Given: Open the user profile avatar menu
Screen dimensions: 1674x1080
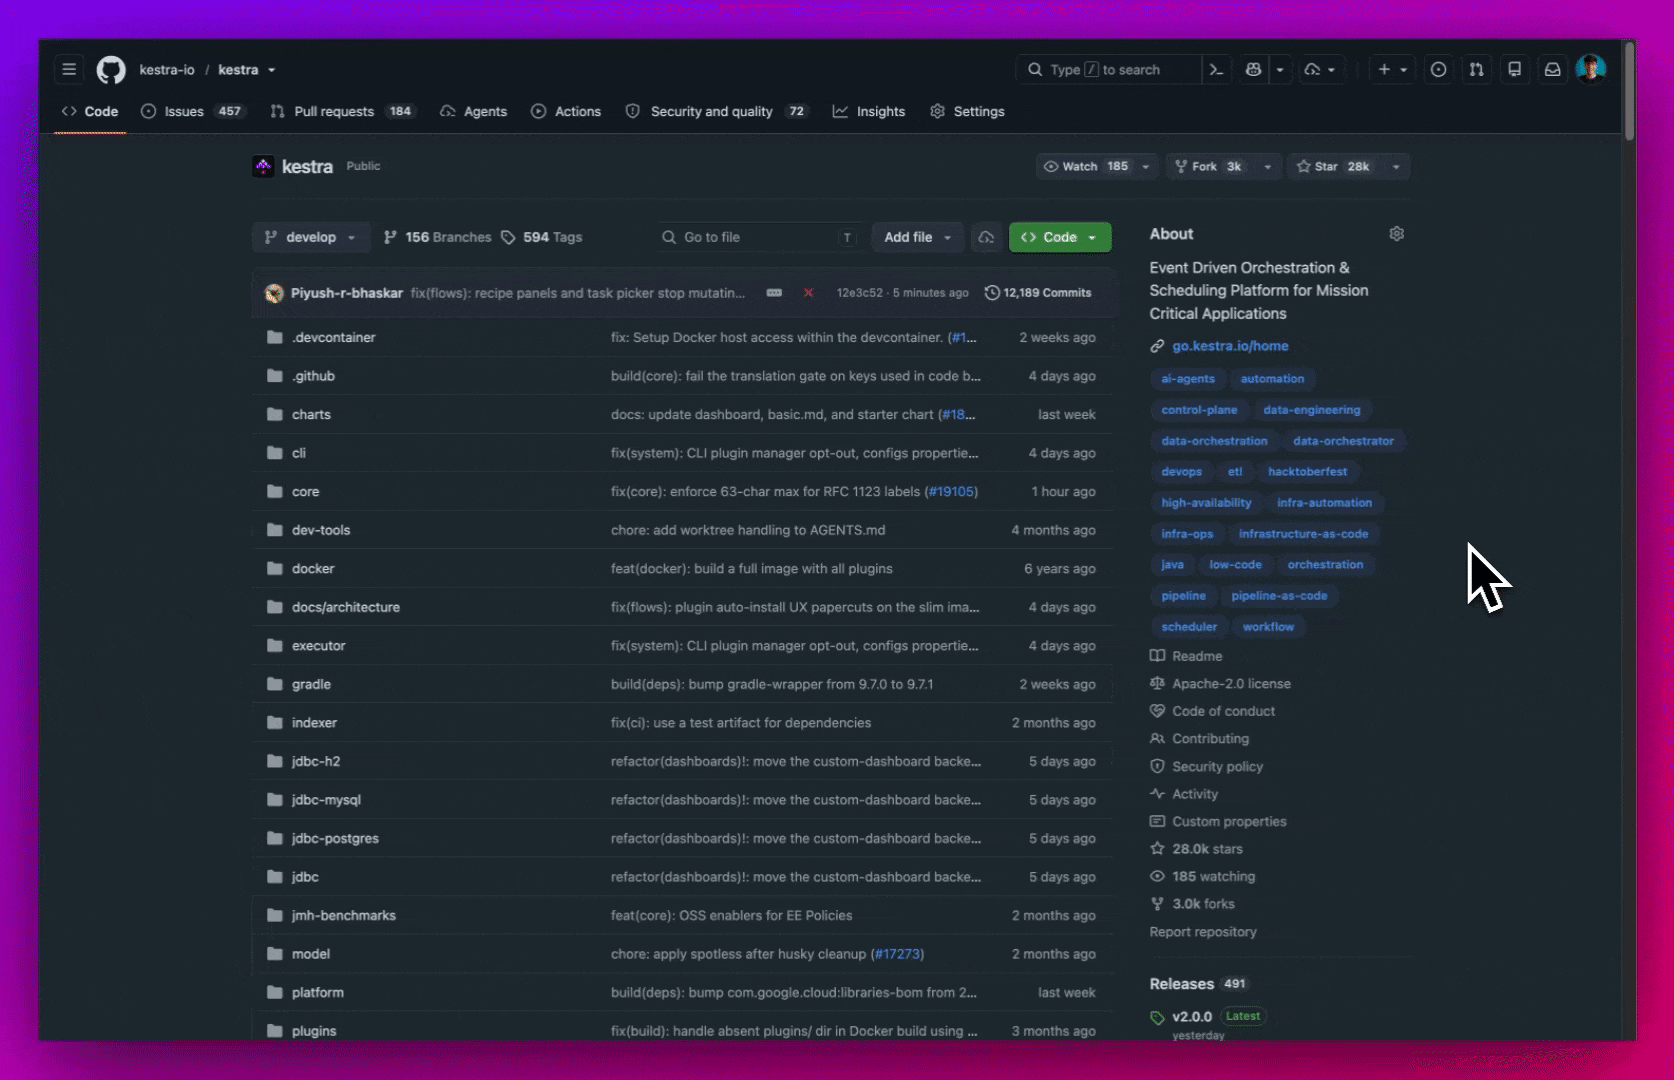Looking at the screenshot, I should (1590, 69).
